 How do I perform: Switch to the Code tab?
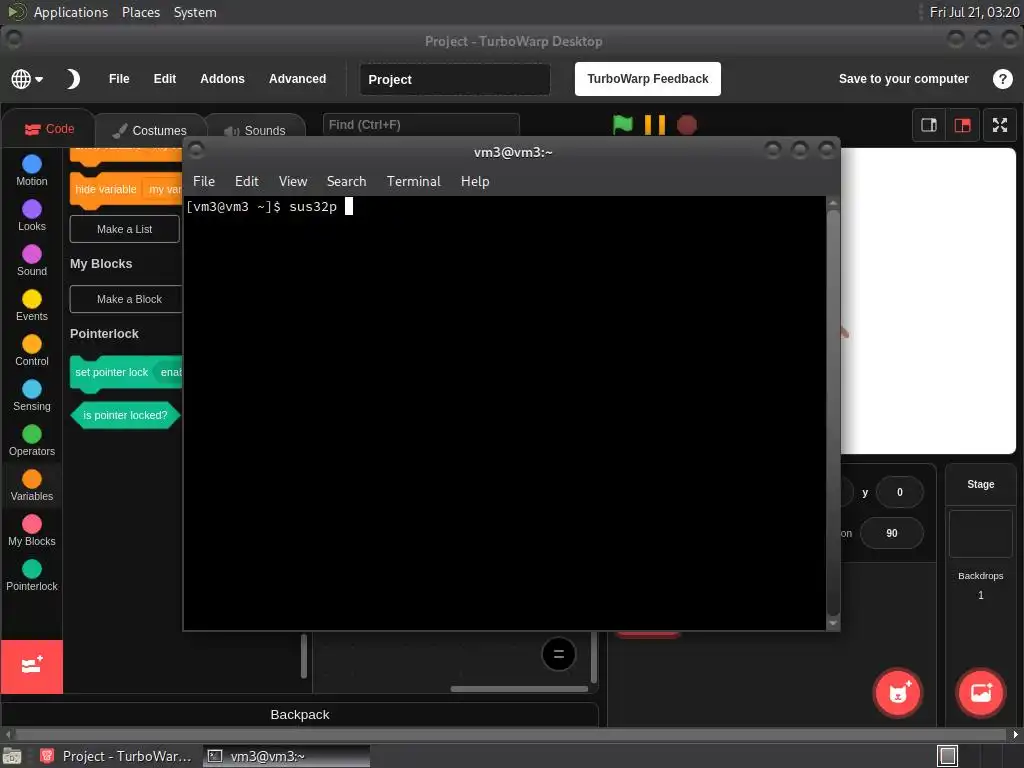(x=50, y=129)
